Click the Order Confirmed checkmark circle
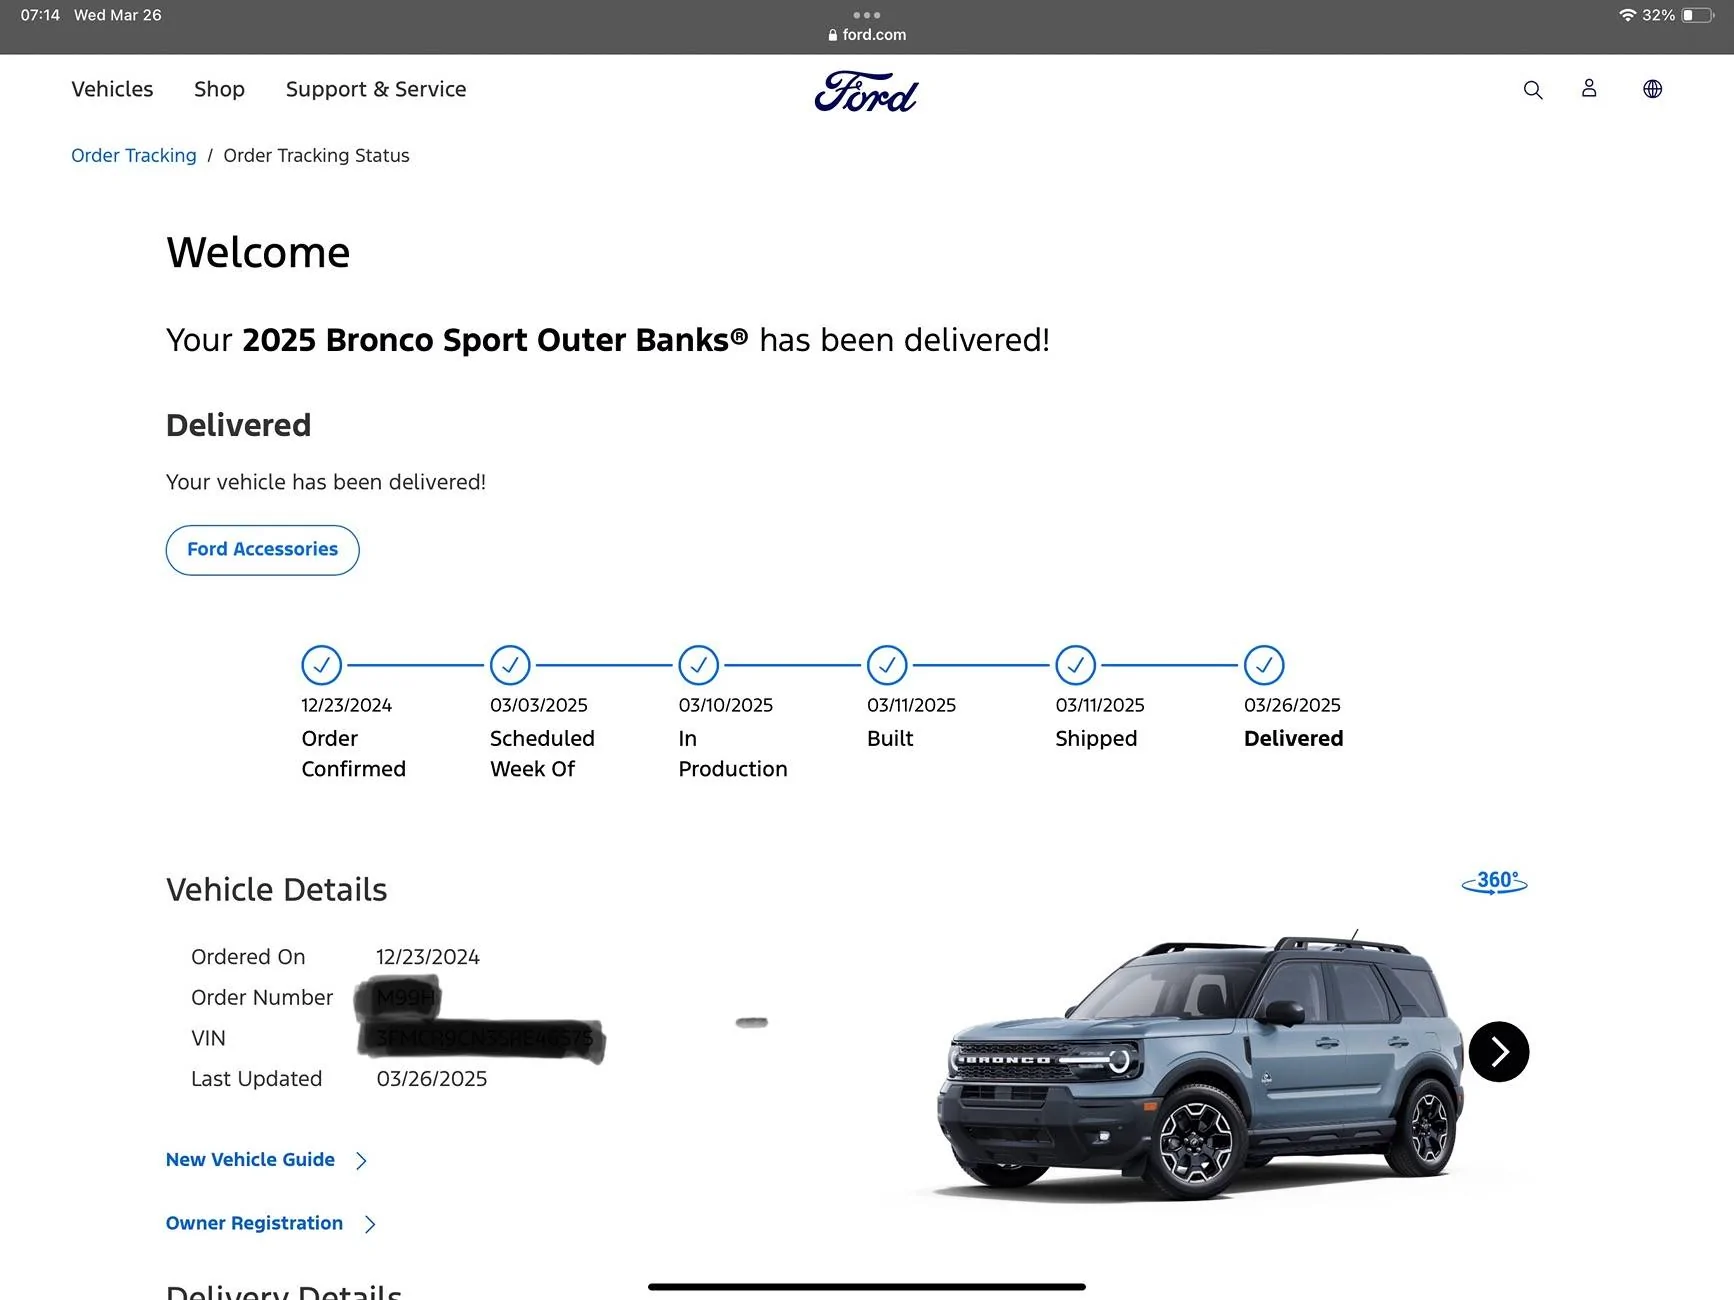The height and width of the screenshot is (1300, 1734). click(322, 665)
